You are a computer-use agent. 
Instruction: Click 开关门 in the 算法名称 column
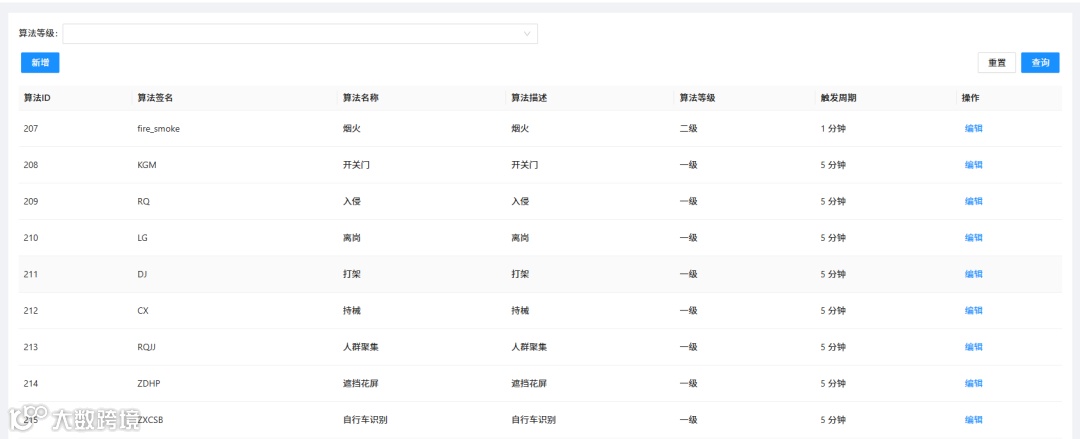pyautogui.click(x=356, y=165)
